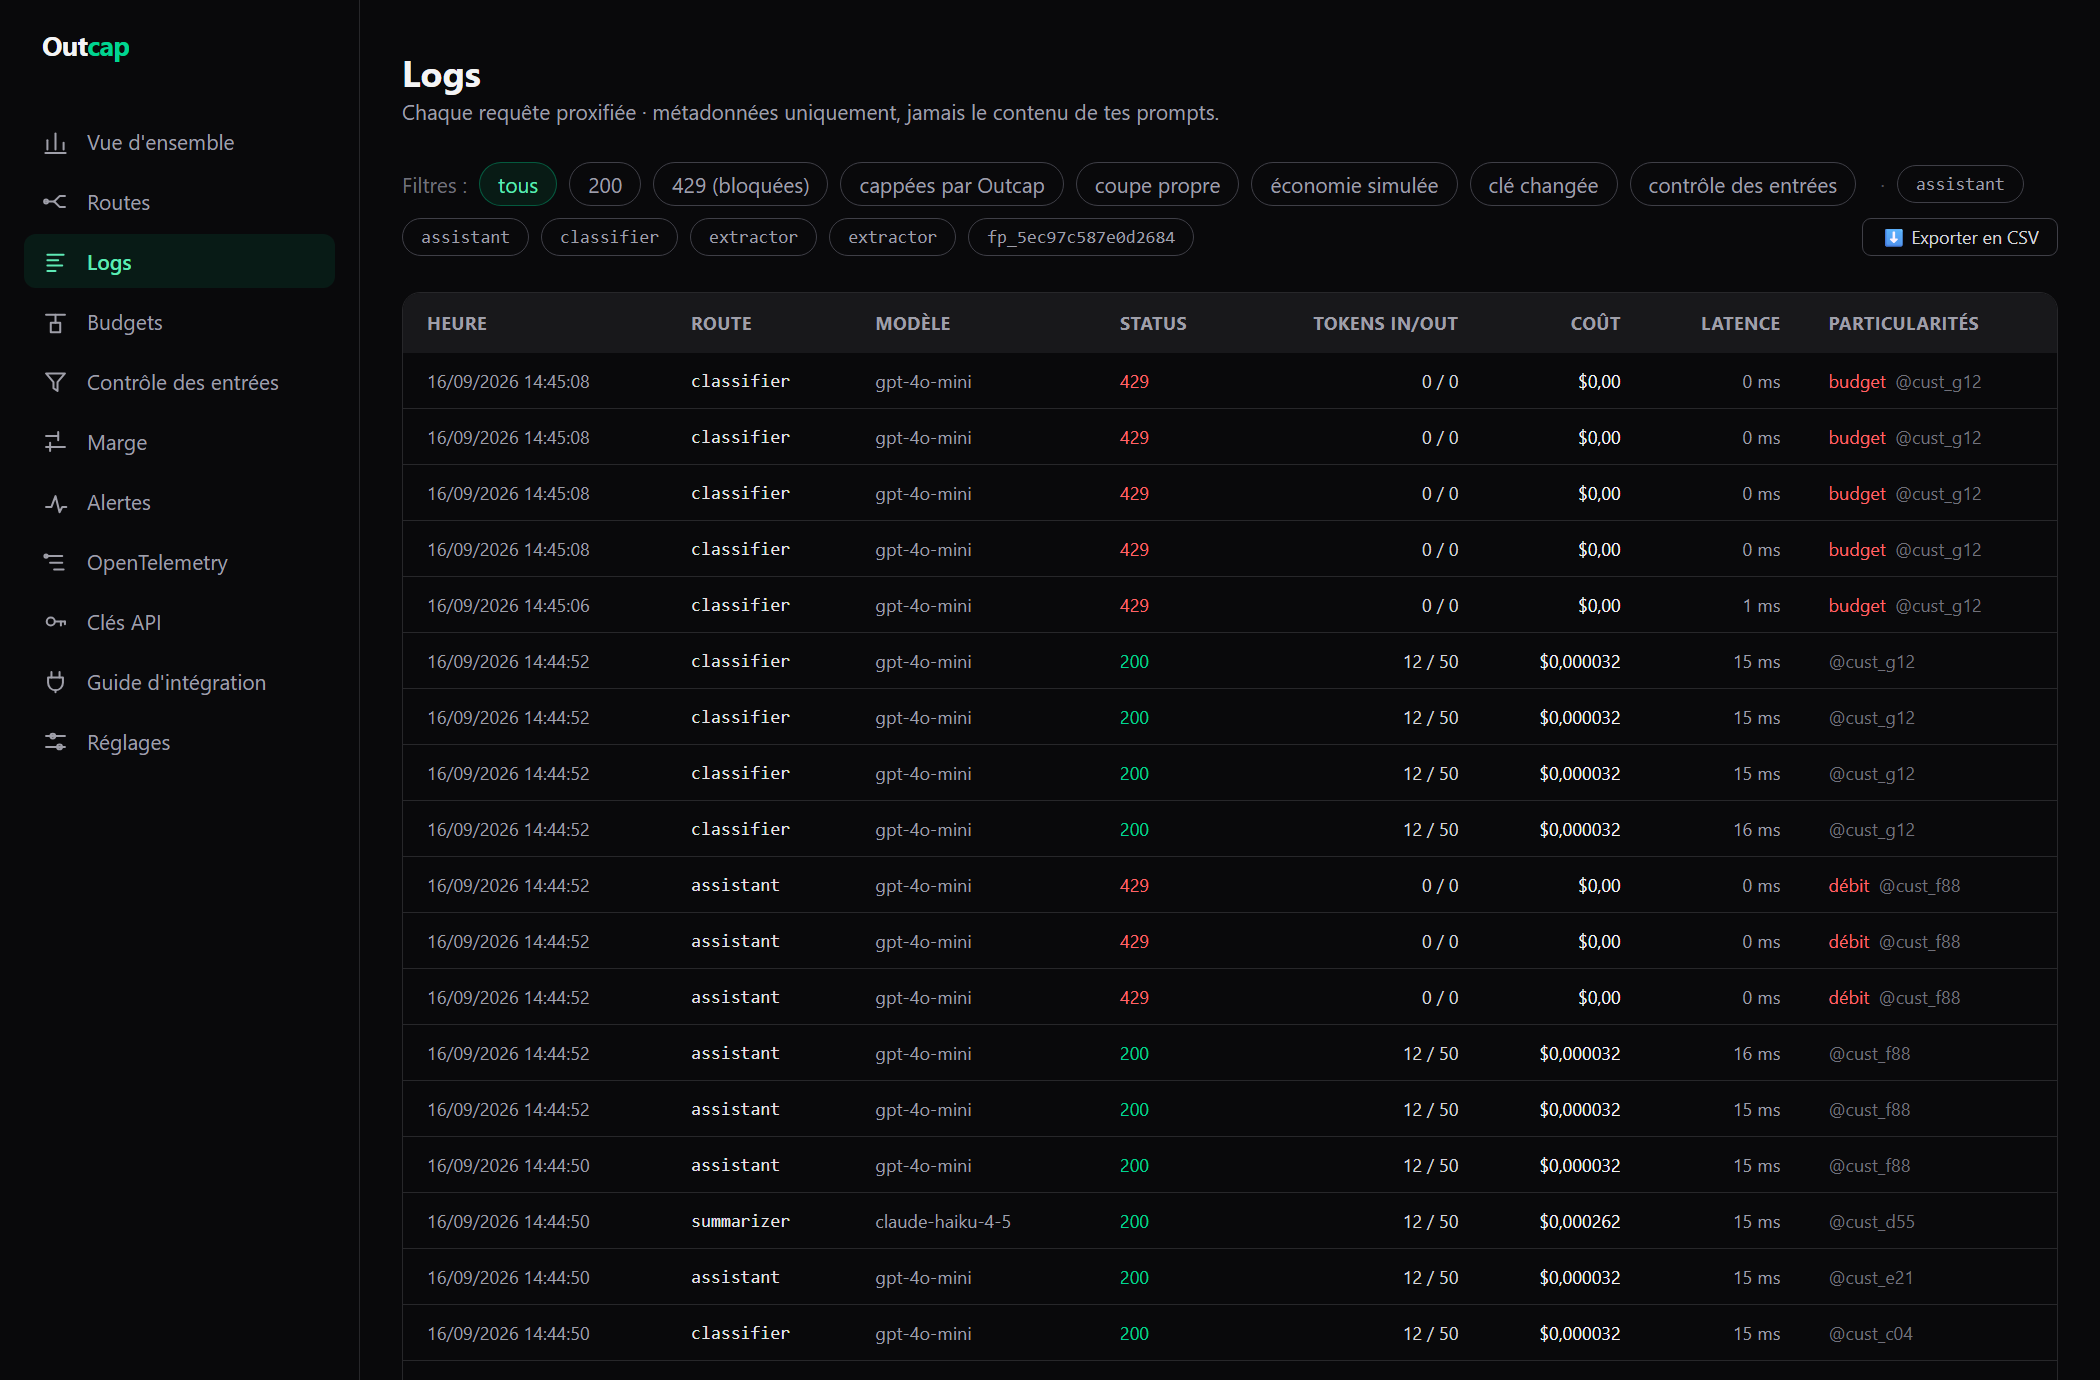Open Contrôle des entrées in sidebar
The width and height of the screenshot is (2100, 1380).
(179, 383)
